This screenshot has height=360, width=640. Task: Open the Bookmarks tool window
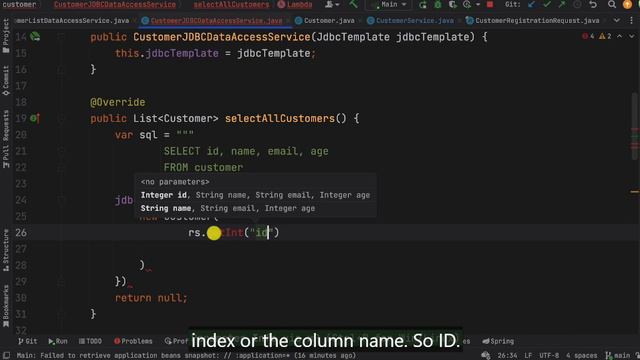[6, 306]
